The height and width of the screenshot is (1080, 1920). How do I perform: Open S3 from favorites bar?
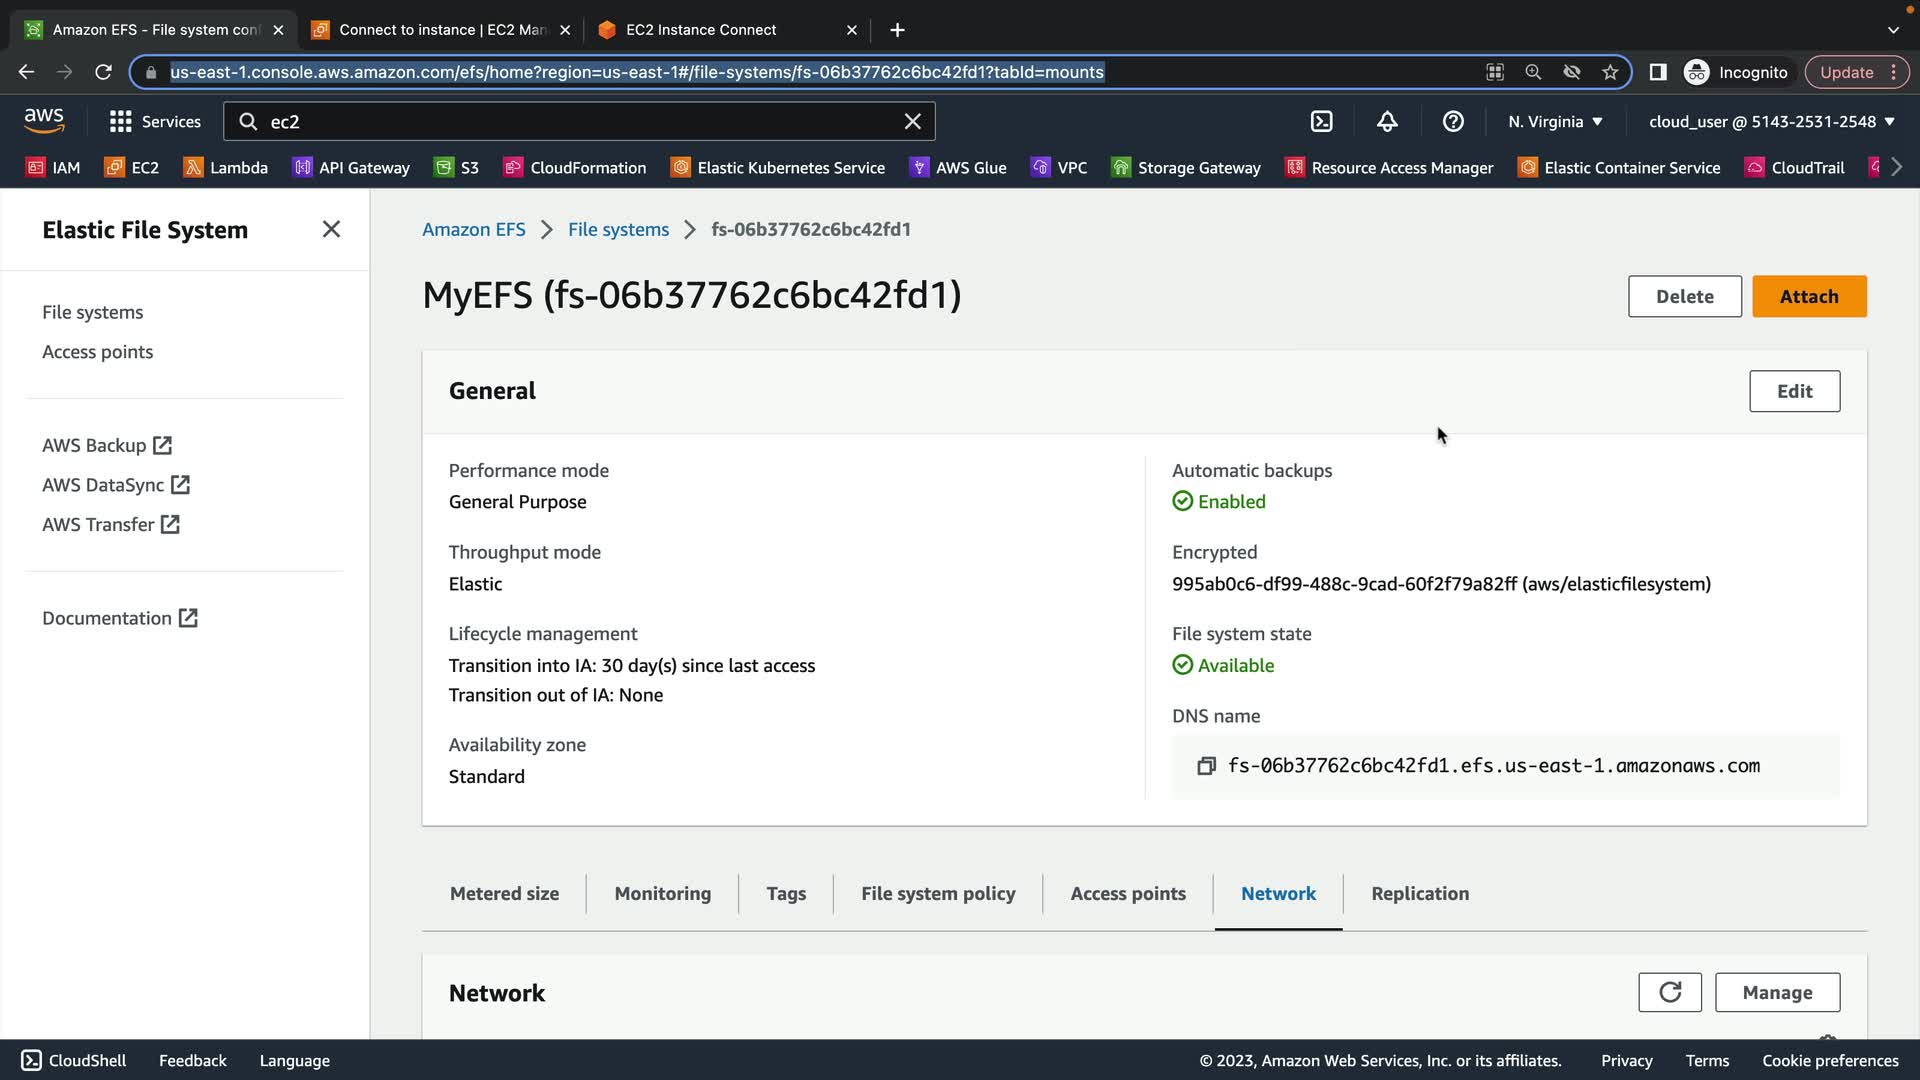coord(457,167)
